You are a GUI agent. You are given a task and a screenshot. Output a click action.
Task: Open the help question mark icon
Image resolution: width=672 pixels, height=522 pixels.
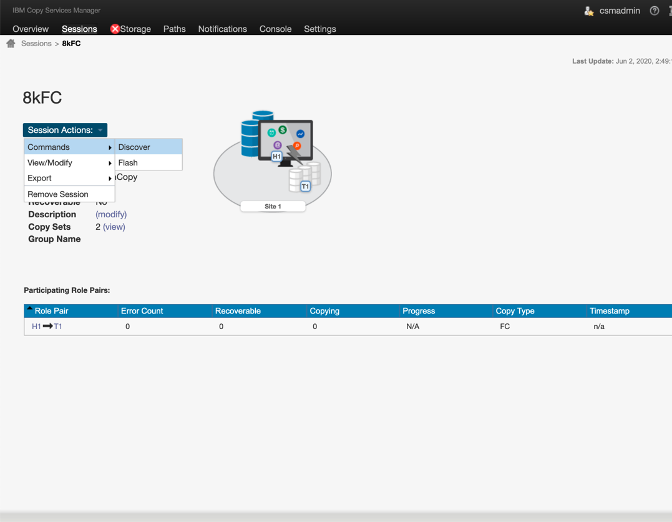654,11
